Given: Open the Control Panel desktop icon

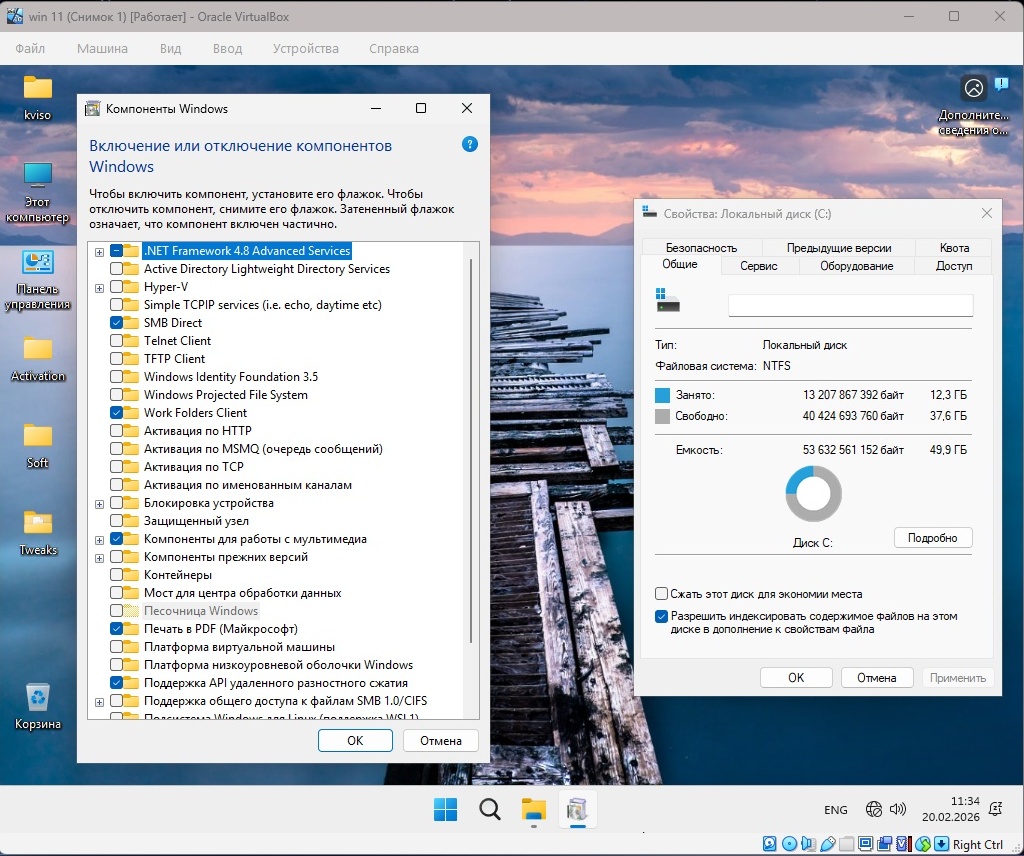Looking at the screenshot, I should pos(38,264).
